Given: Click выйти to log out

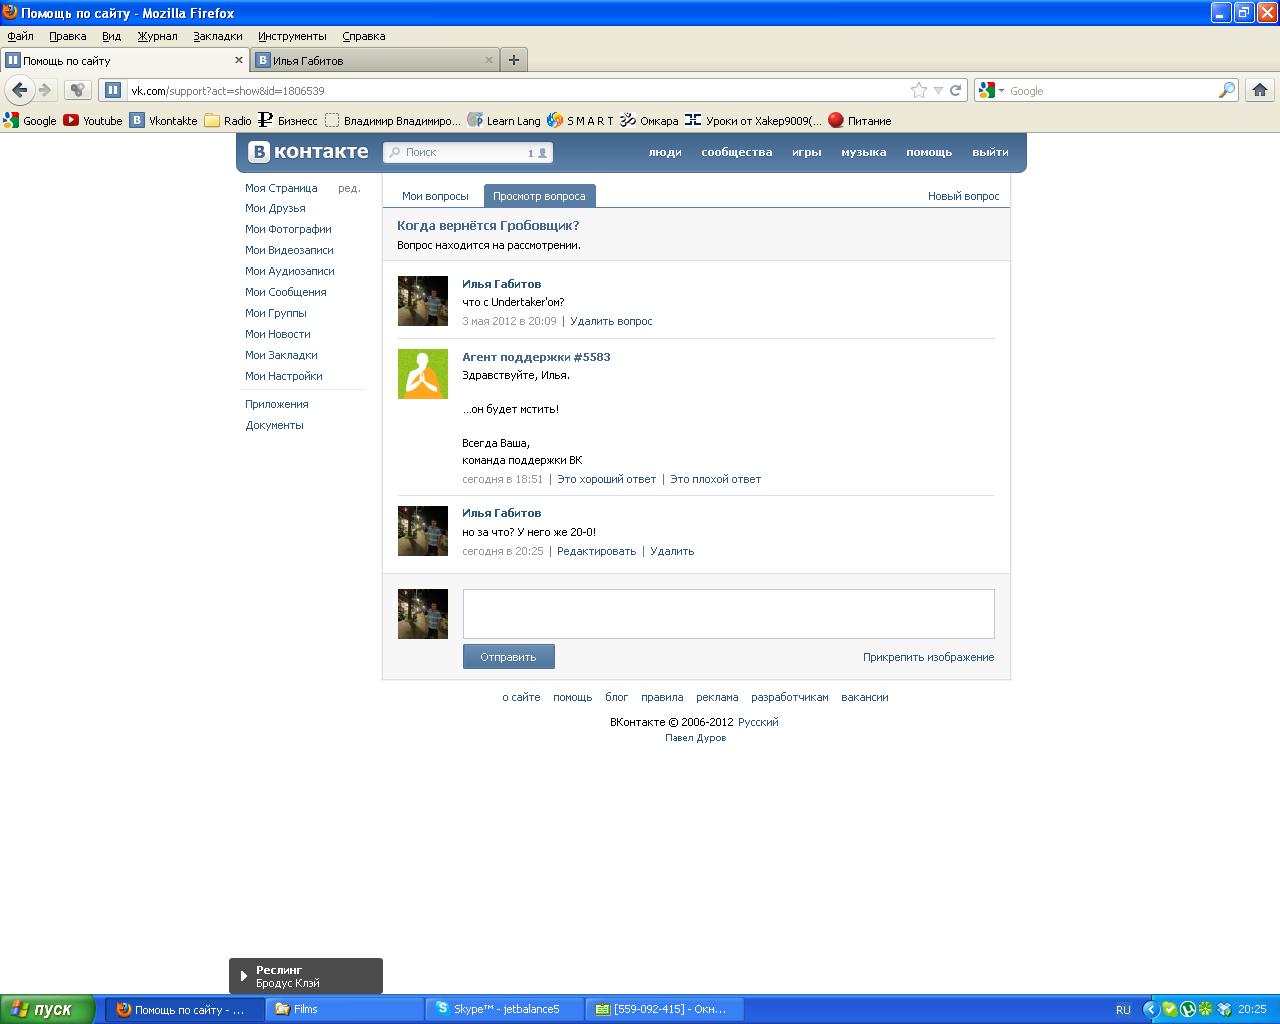Looking at the screenshot, I should (990, 152).
